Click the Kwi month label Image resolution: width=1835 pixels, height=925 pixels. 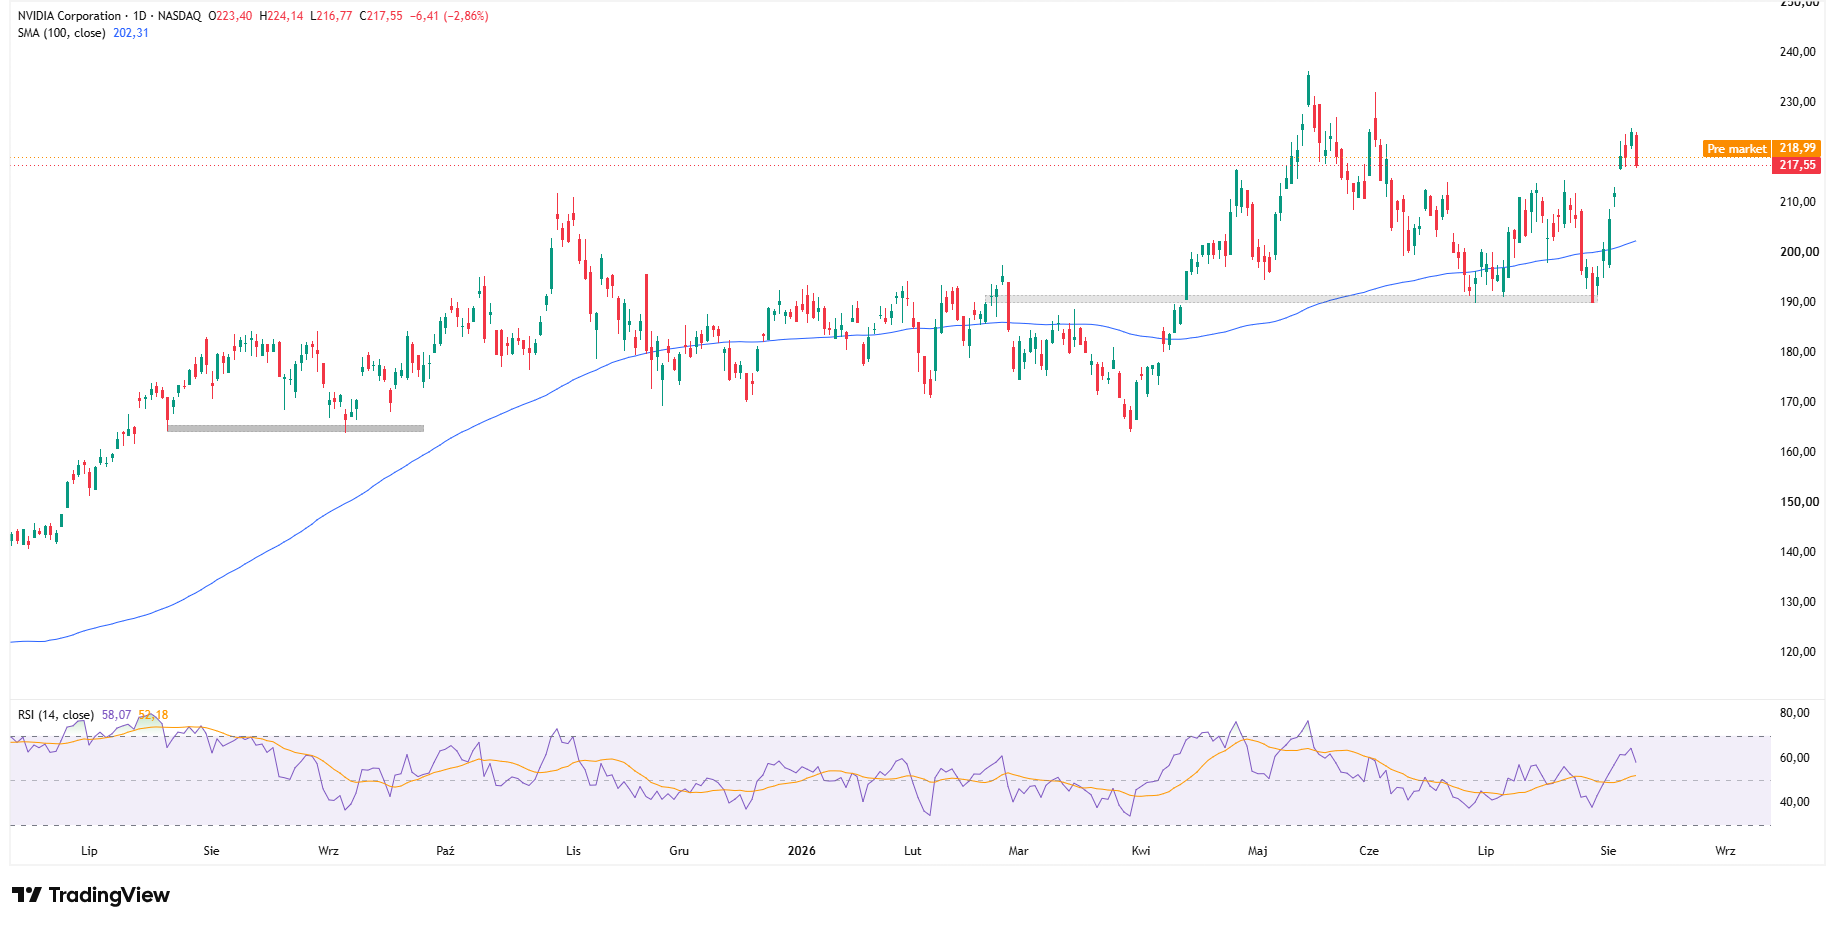coord(1141,851)
